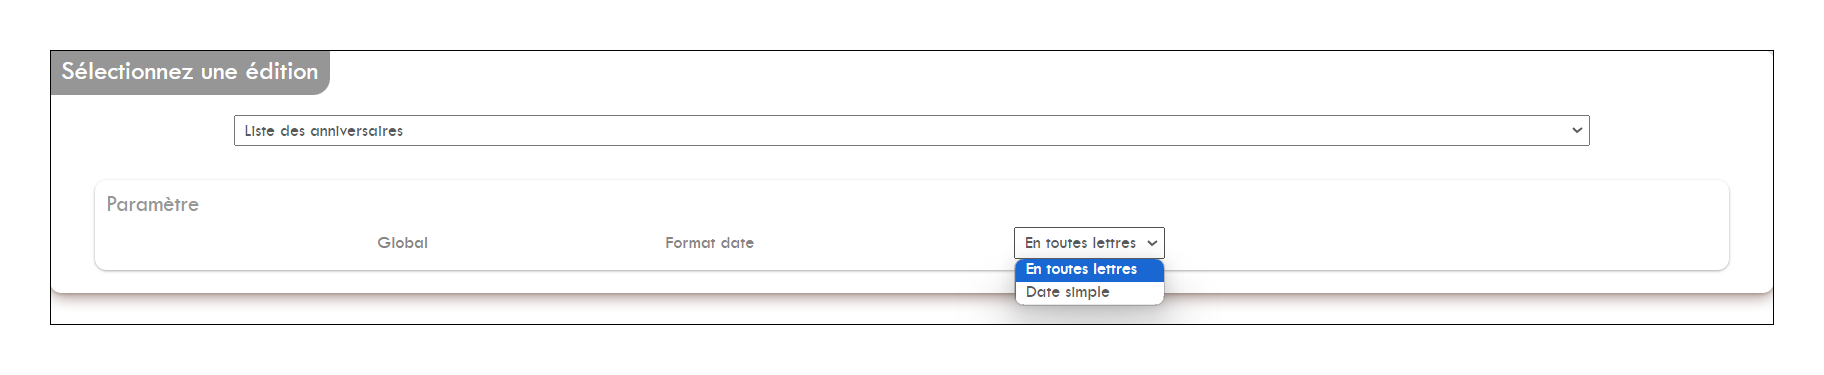Open the 'Liste des anniversaires' edition dropdown
The image size is (1824, 375).
[x=911, y=131]
